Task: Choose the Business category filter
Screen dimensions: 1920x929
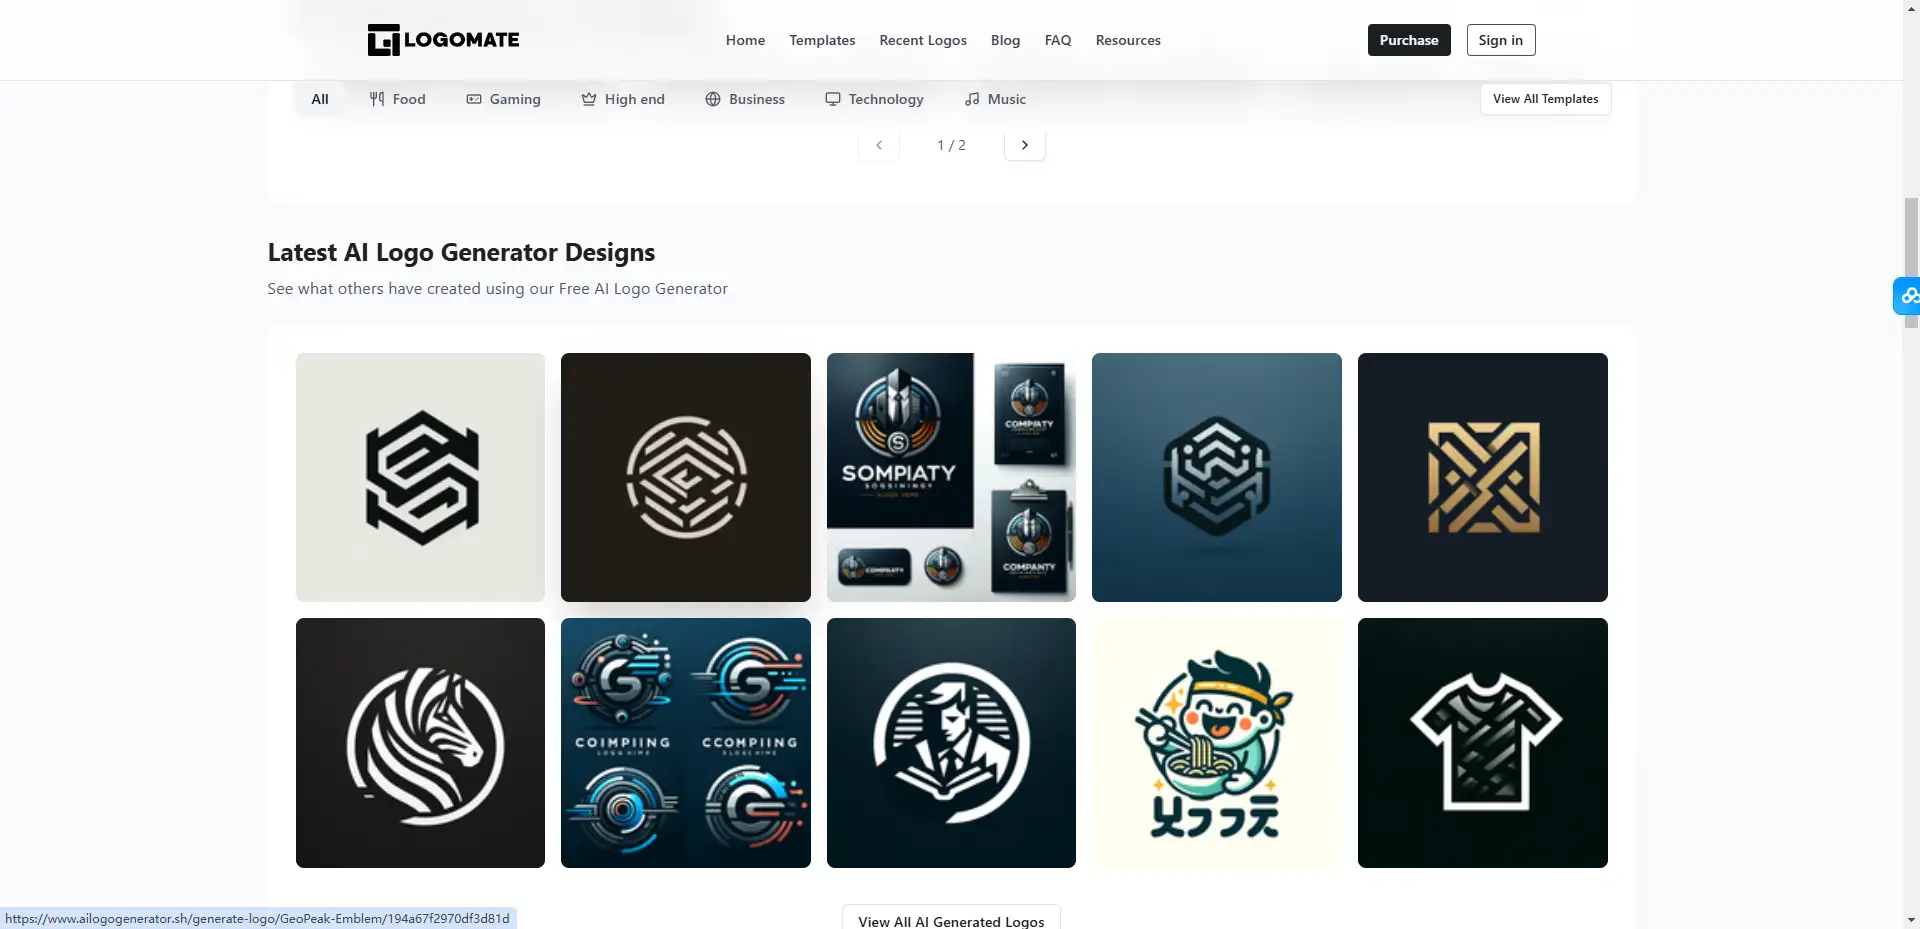Action: tap(745, 99)
